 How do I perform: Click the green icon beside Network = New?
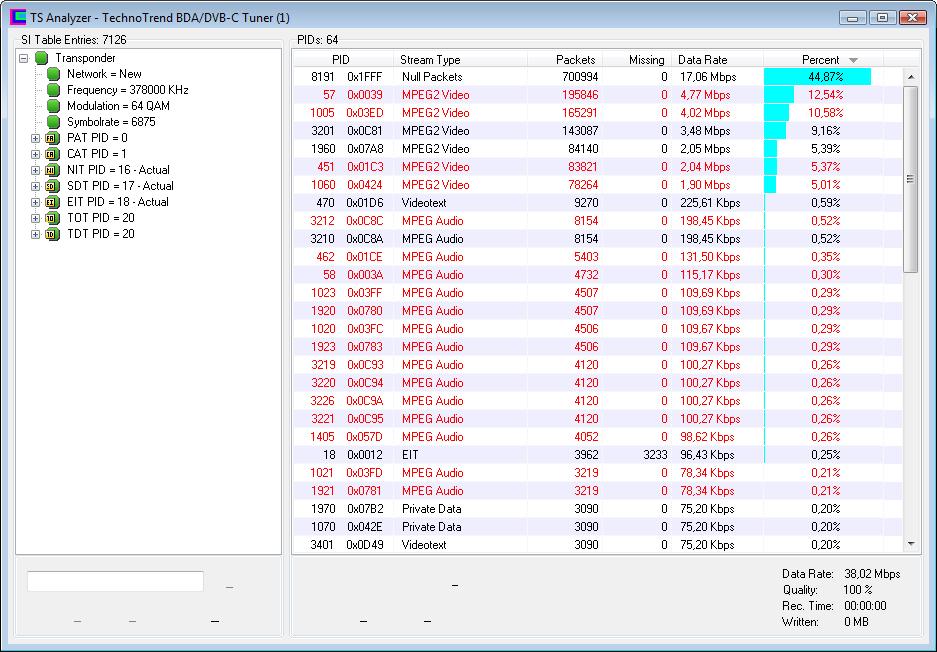click(53, 74)
